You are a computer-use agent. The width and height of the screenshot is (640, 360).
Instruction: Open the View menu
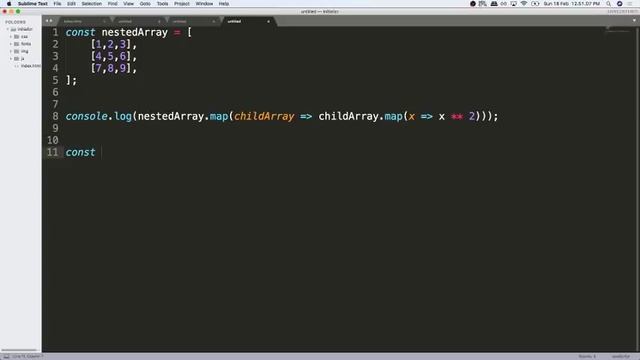(129, 4)
